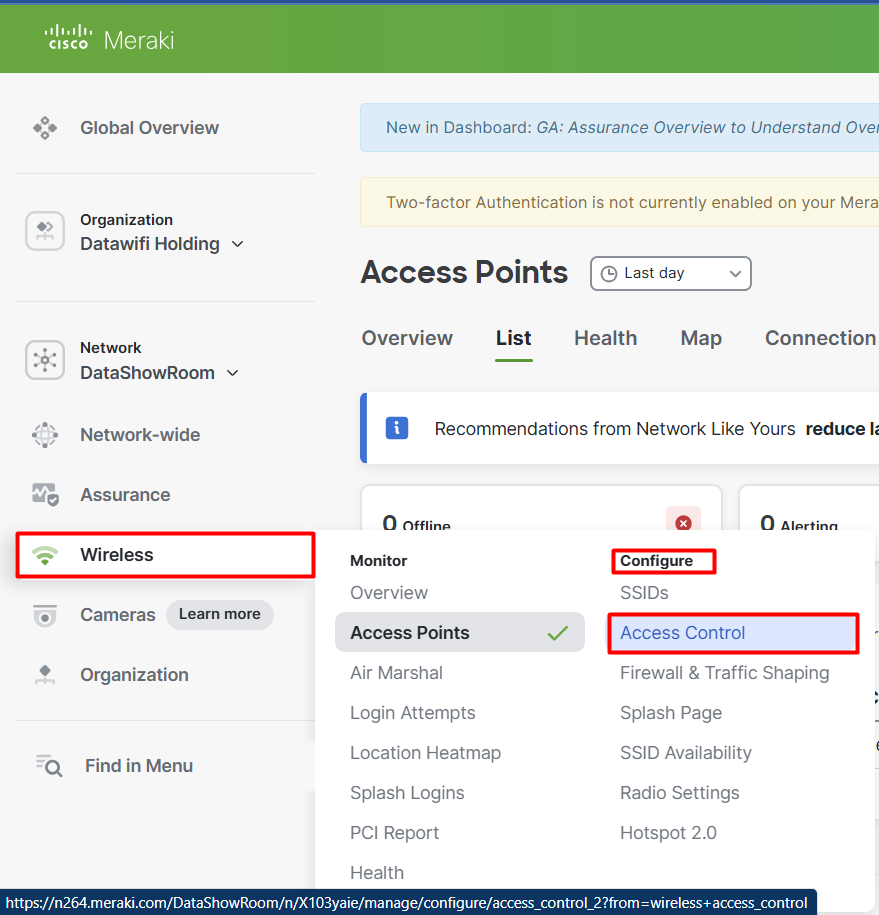Expand the DataShowRoom network chevron
The height and width of the screenshot is (915, 879).
click(x=232, y=373)
